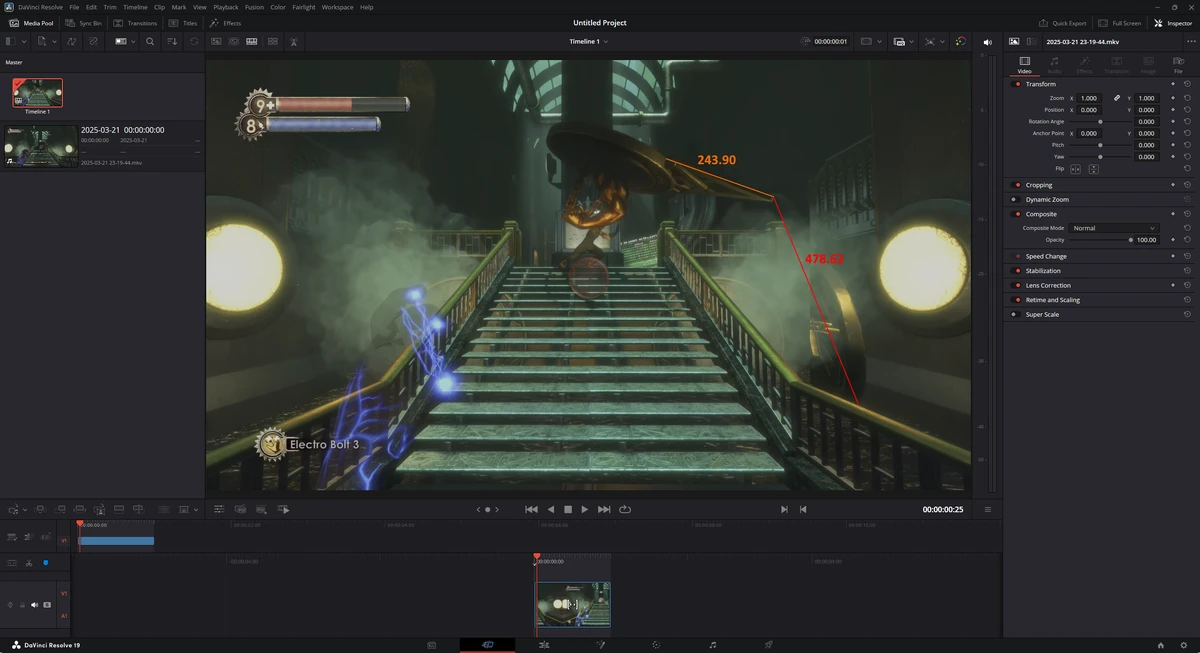
Task: Open the Project Manager home icon
Action: (1160, 645)
